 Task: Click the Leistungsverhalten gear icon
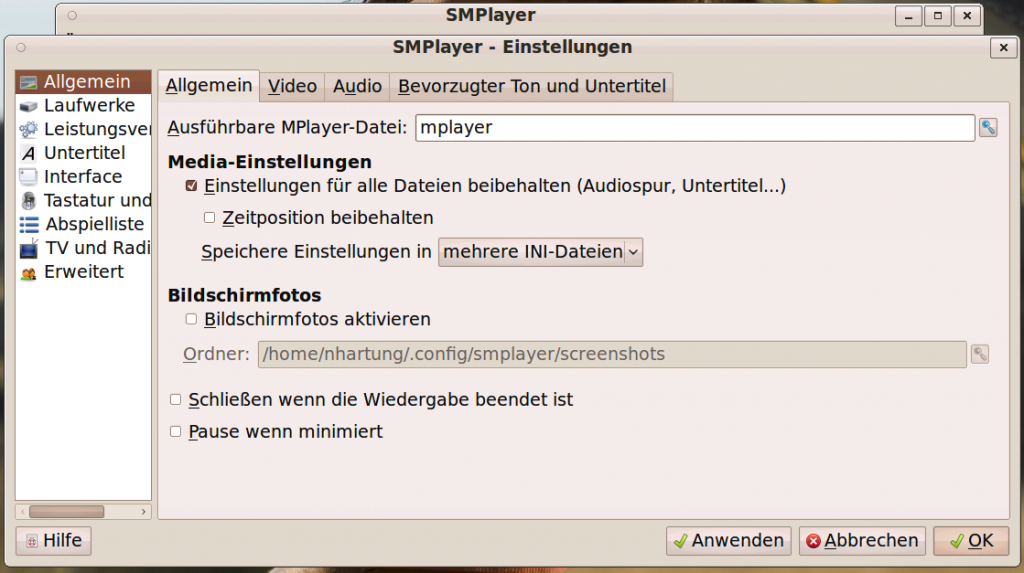click(29, 129)
